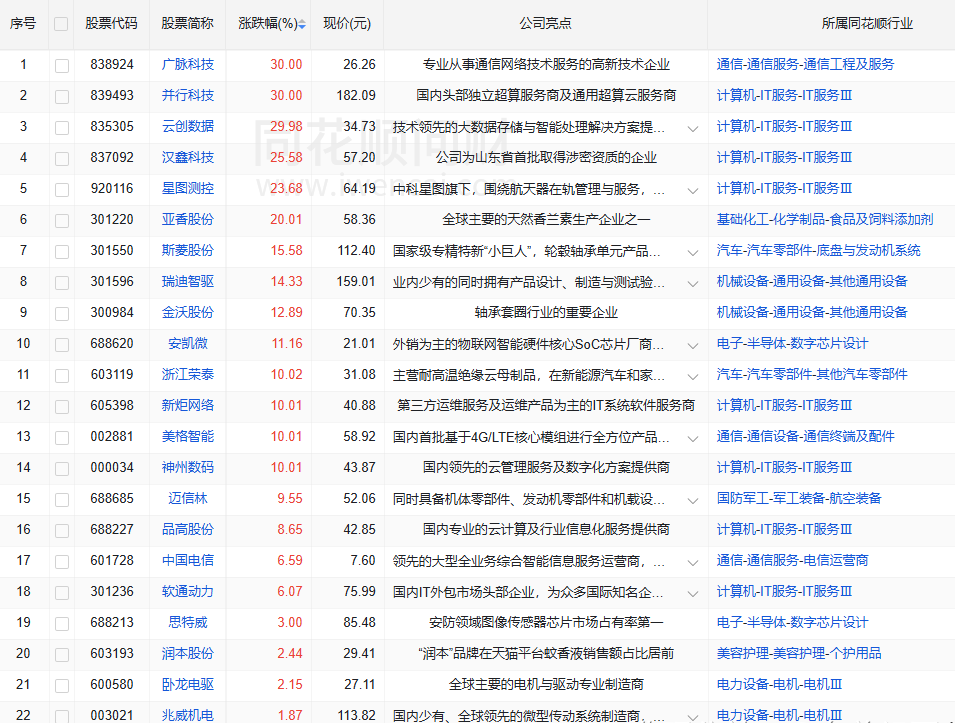The image size is (957, 723).
Task: Open industry link 基础化工-化学制品-食品及饲料添加剂
Action: click(x=825, y=219)
